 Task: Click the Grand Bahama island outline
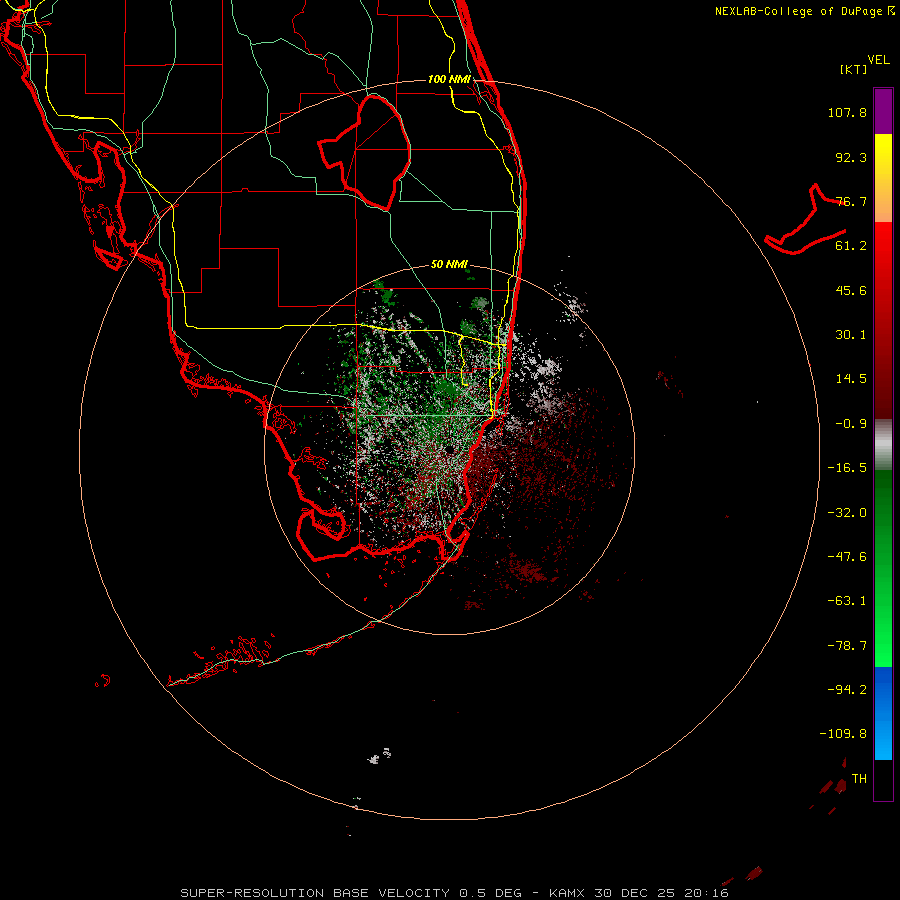click(x=806, y=221)
